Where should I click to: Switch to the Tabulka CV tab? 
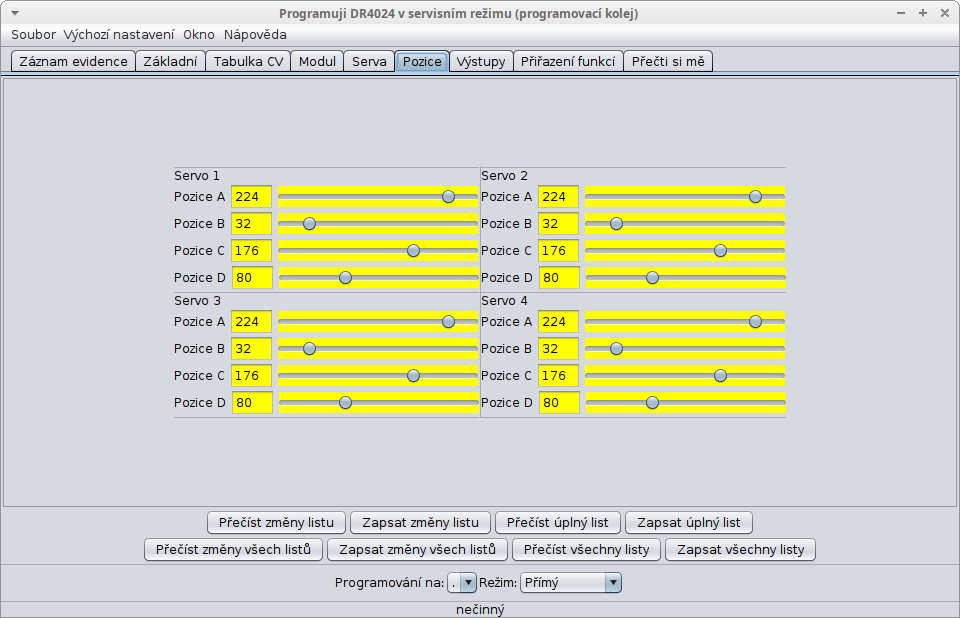pyautogui.click(x=248, y=61)
